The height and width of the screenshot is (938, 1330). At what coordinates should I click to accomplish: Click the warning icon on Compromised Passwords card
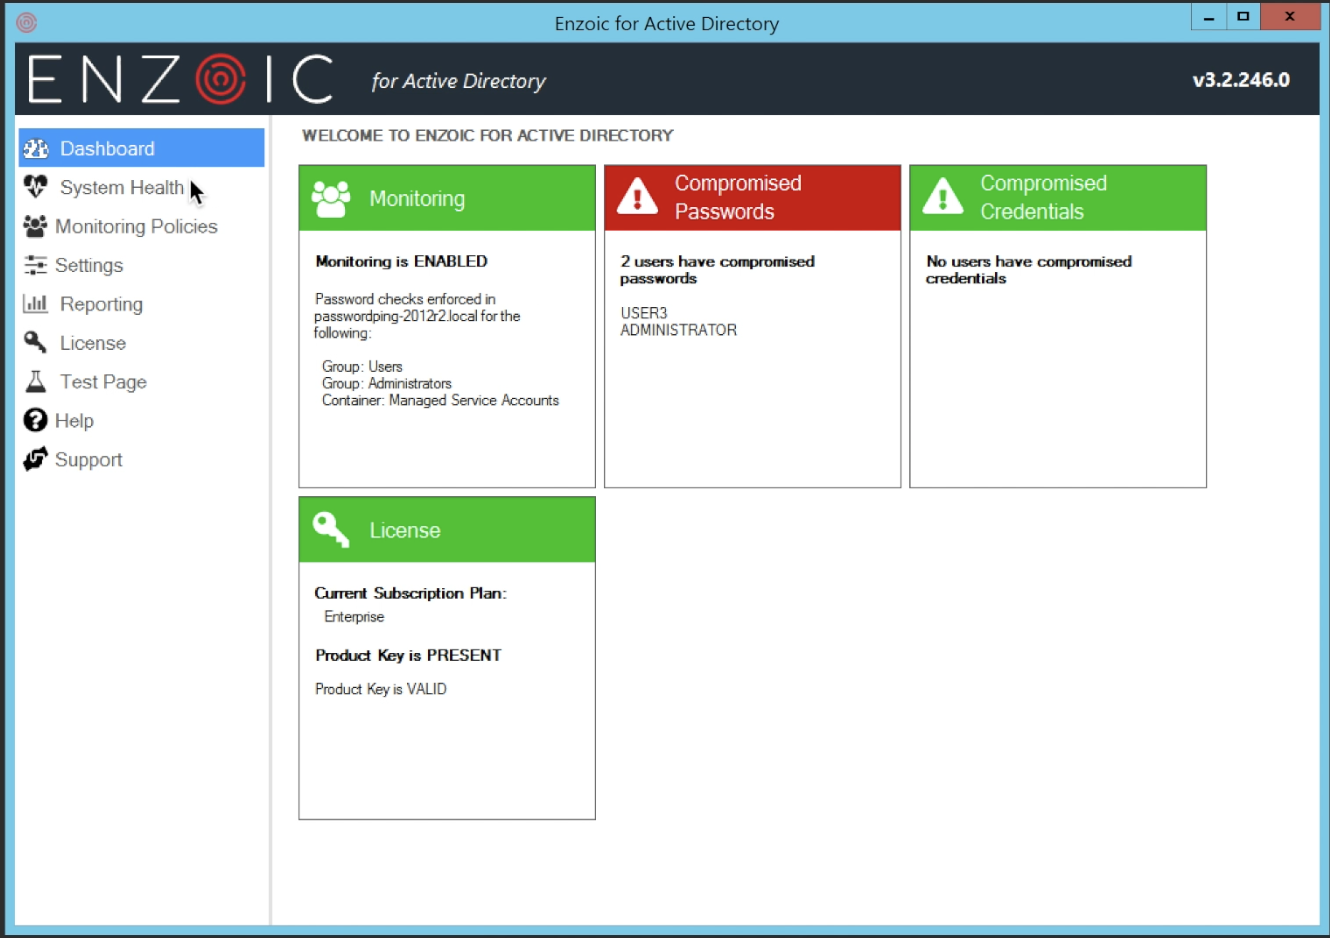638,196
